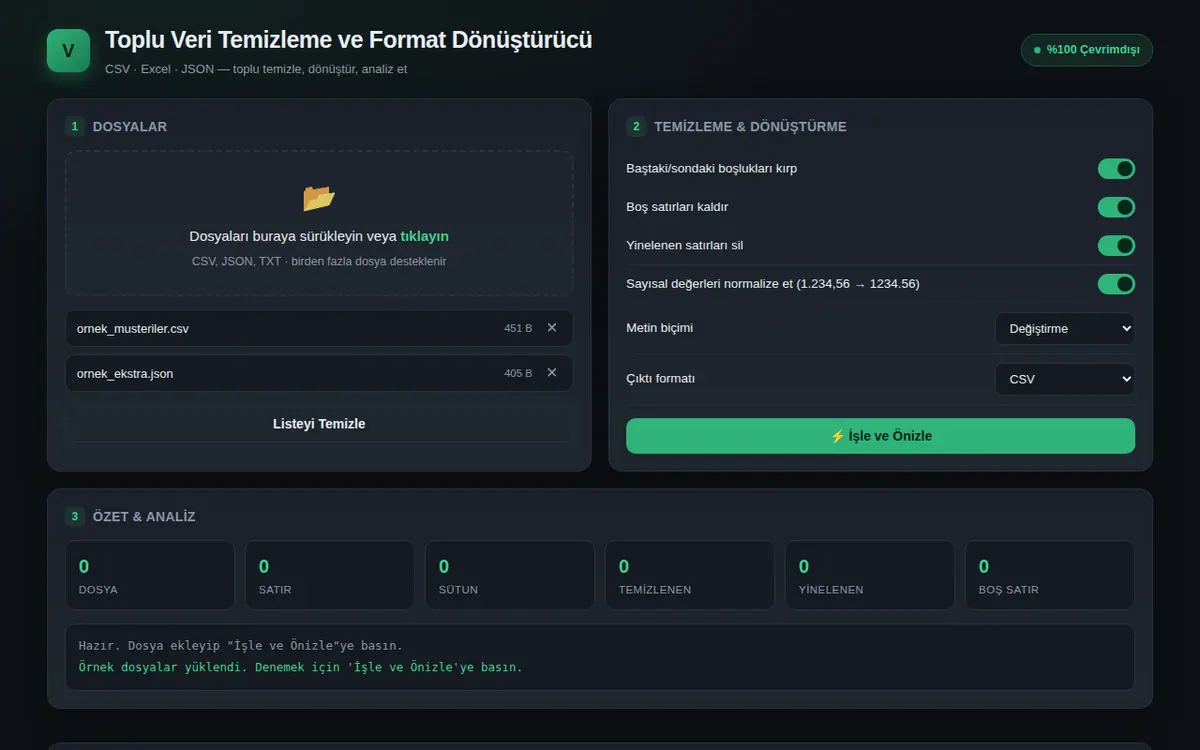Click the TEMİZLENEN stat card
Image resolution: width=1200 pixels, height=750 pixels.
pos(690,575)
